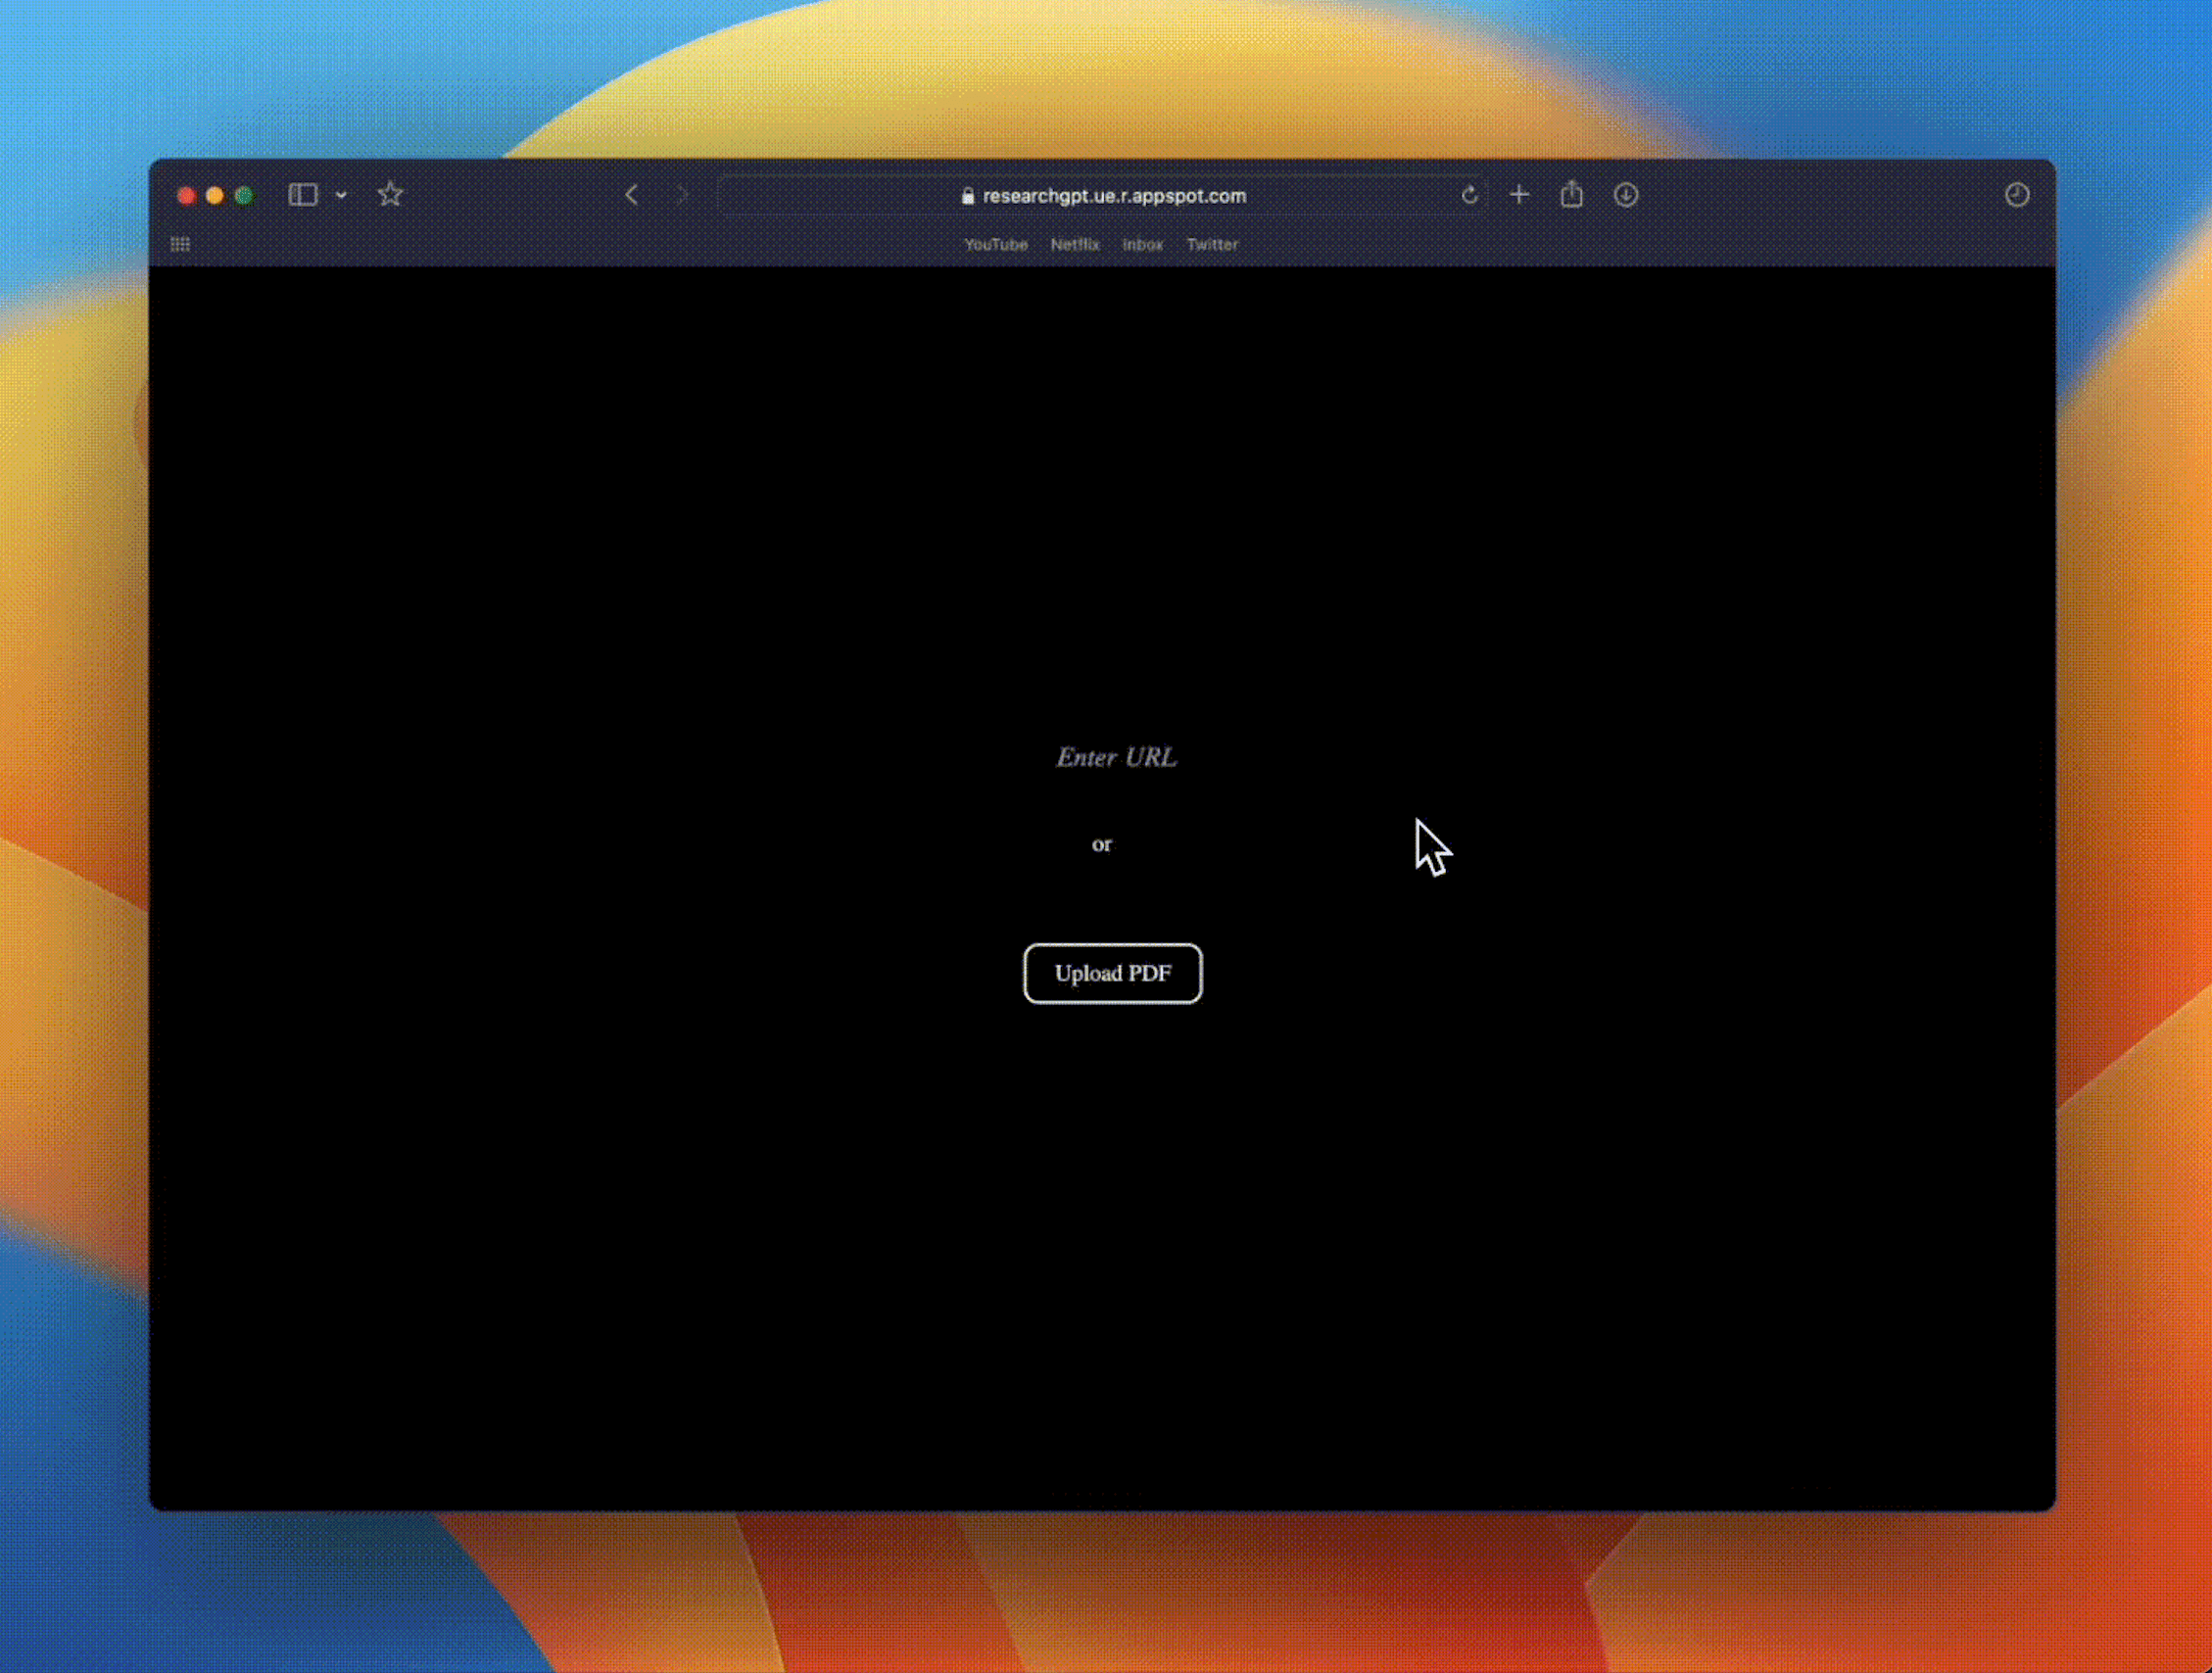Viewport: 2212px width, 1673px height.
Task: Toggle the Safari sidebar panel
Action: click(x=302, y=195)
